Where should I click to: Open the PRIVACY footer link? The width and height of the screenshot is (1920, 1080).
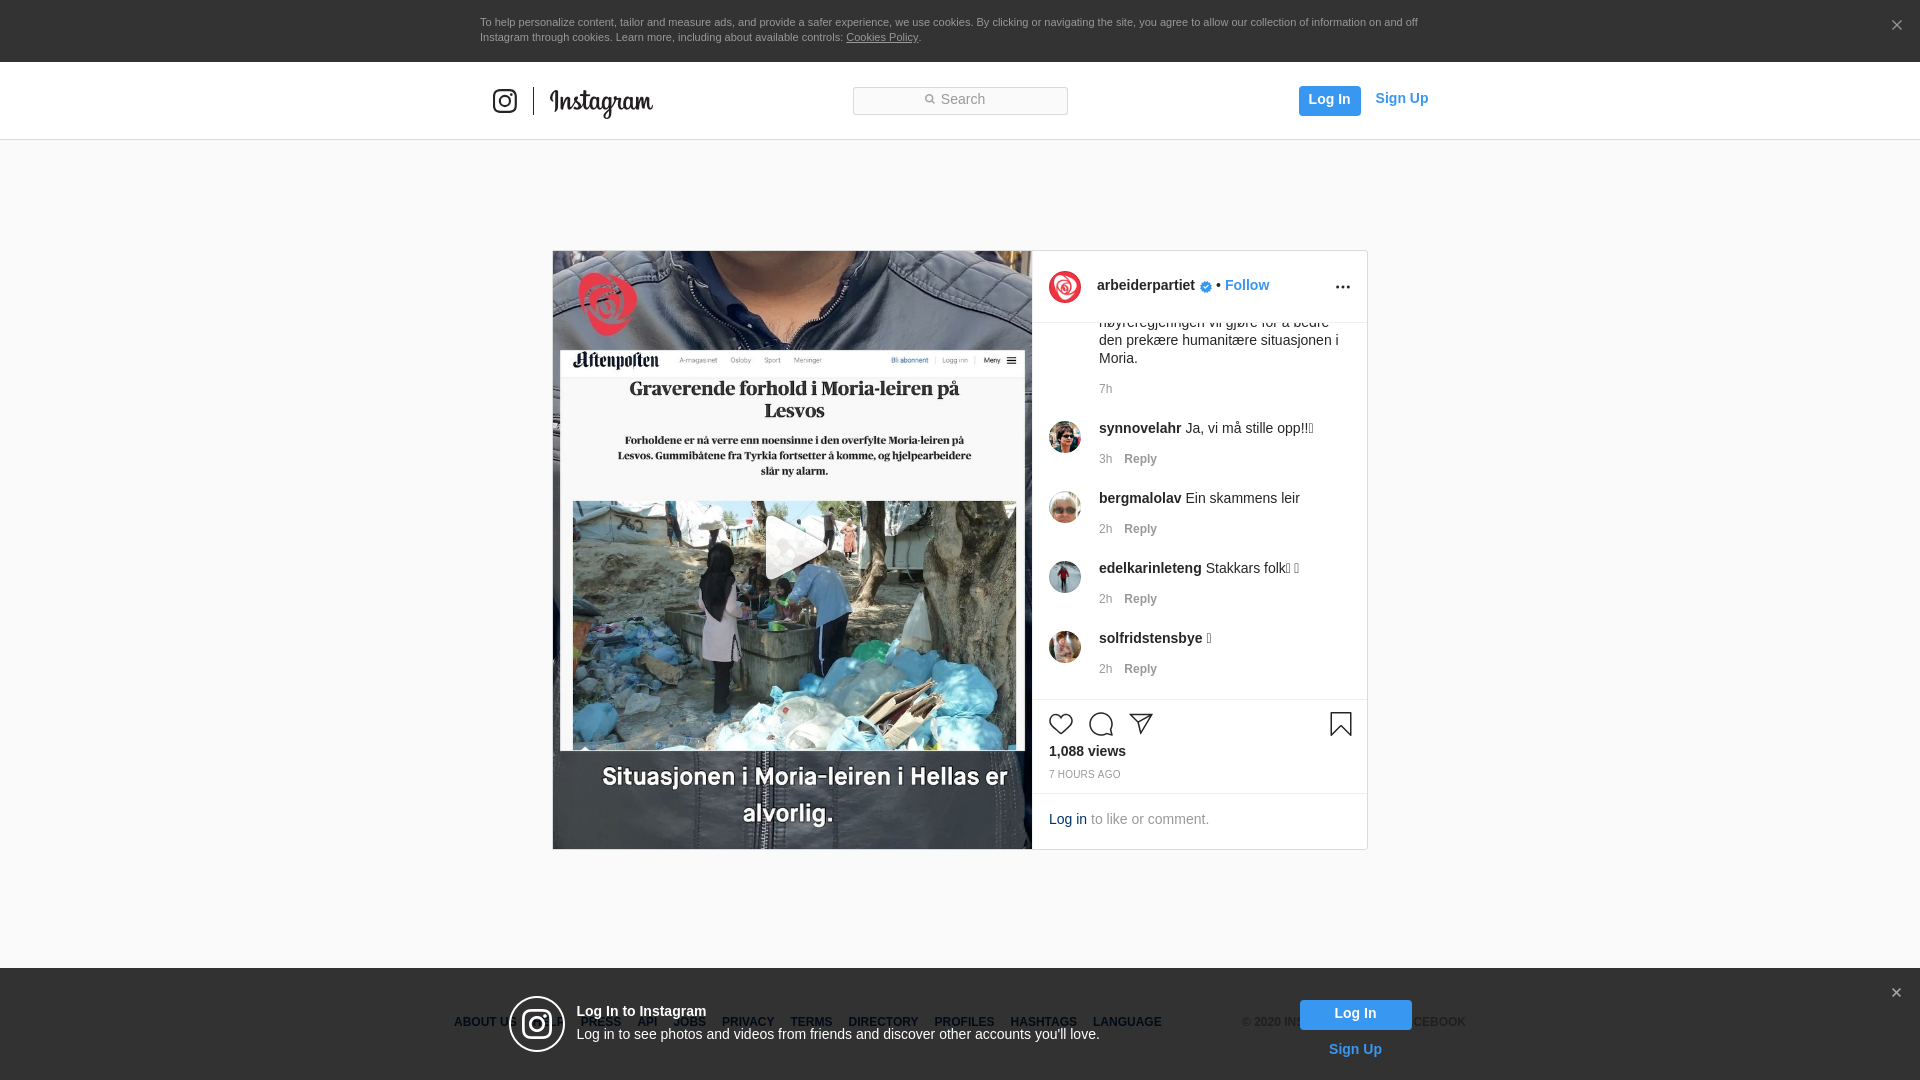pos(748,1022)
